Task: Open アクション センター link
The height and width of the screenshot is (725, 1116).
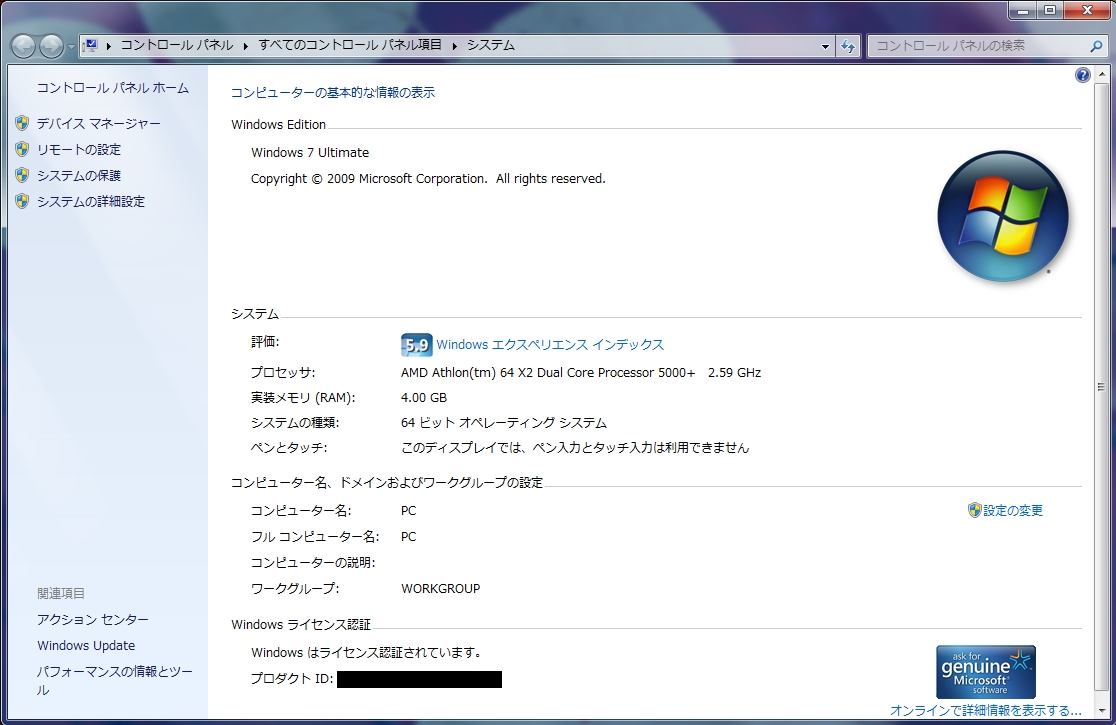Action: pyautogui.click(x=93, y=620)
